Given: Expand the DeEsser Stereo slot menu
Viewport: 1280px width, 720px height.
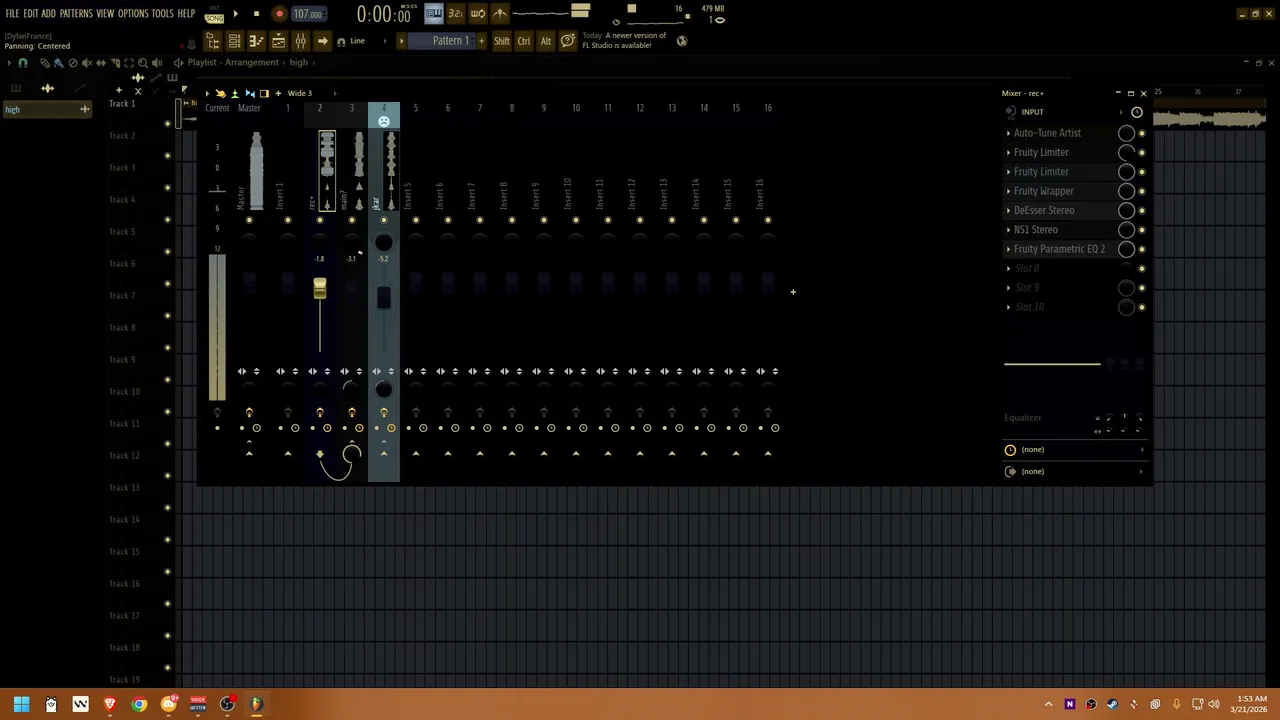Looking at the screenshot, I should [1008, 210].
